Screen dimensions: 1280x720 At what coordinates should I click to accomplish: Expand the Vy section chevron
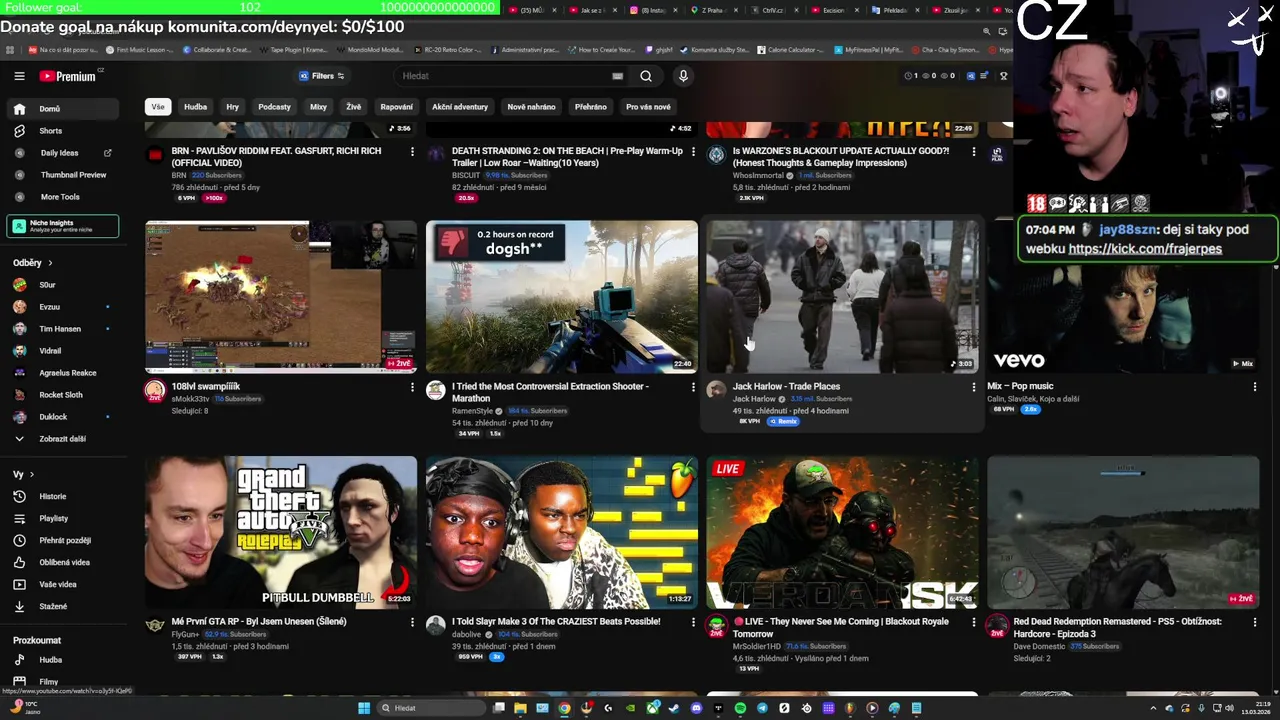31,475
